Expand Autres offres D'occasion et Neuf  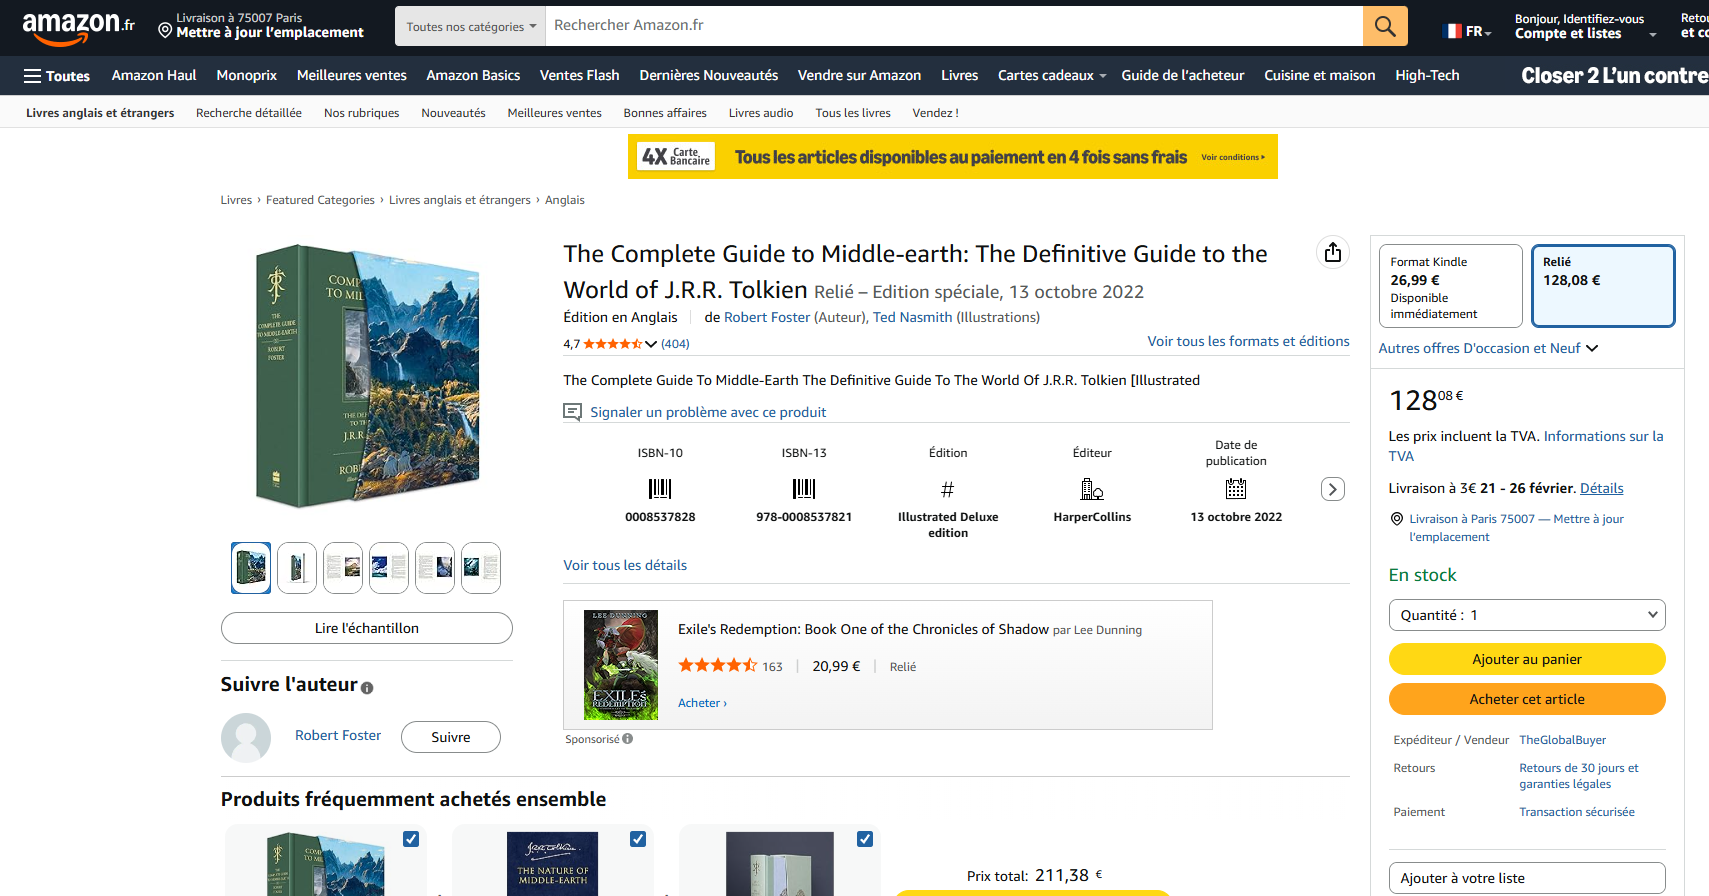[x=1489, y=348]
